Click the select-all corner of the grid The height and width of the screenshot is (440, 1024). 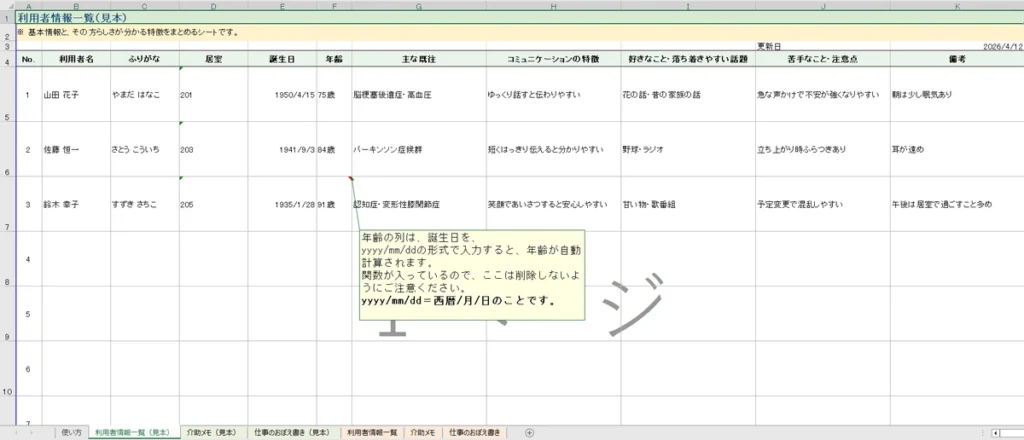tap(8, 7)
